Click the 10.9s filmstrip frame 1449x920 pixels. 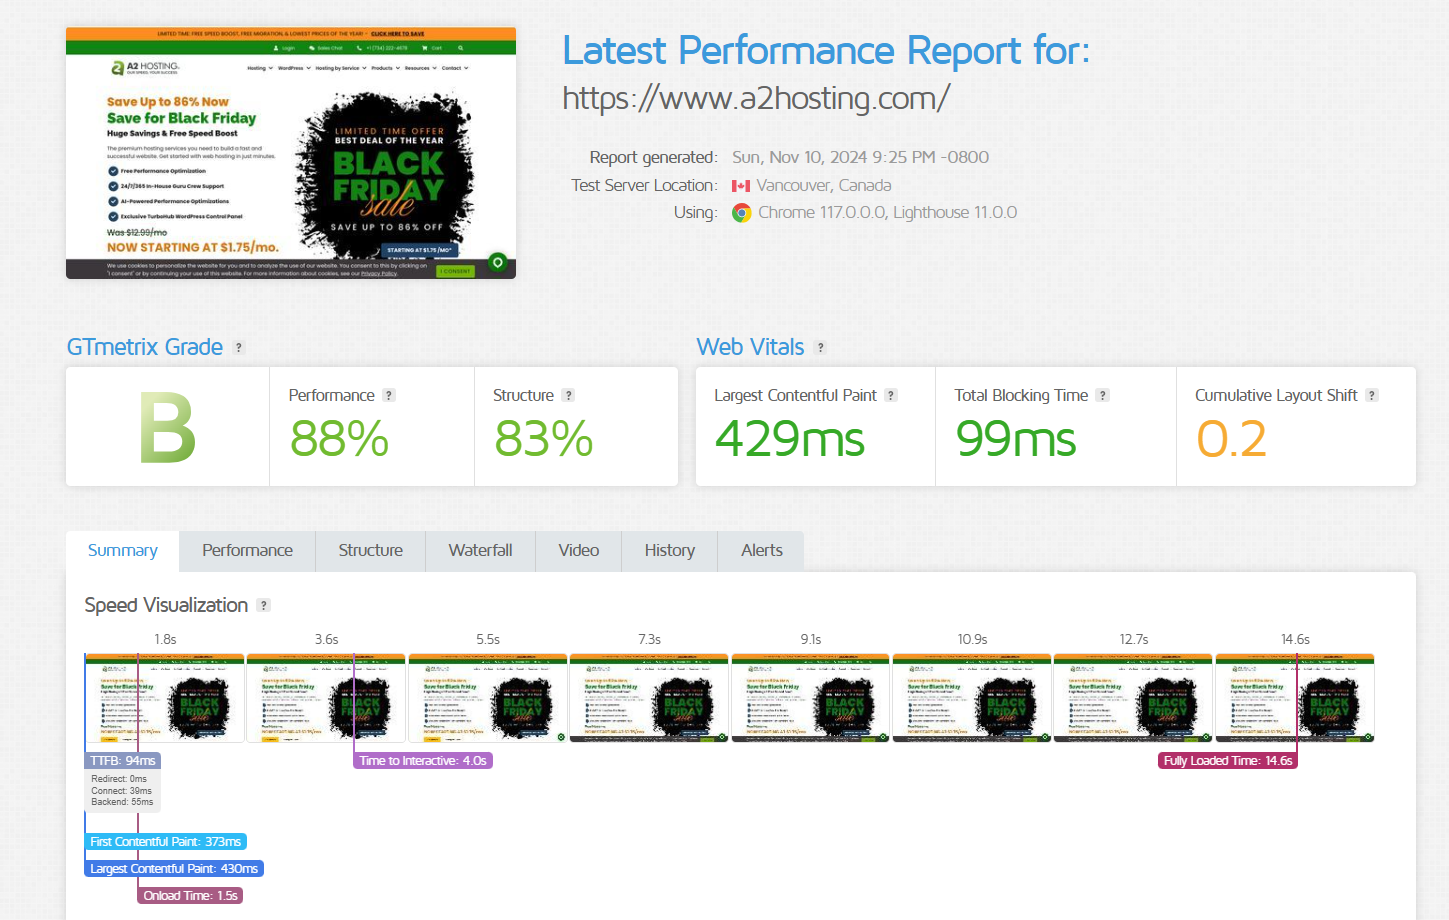[x=972, y=698]
